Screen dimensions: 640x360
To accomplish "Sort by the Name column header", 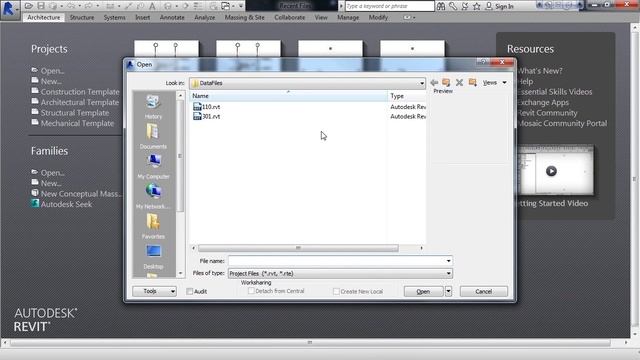I will pyautogui.click(x=289, y=96).
